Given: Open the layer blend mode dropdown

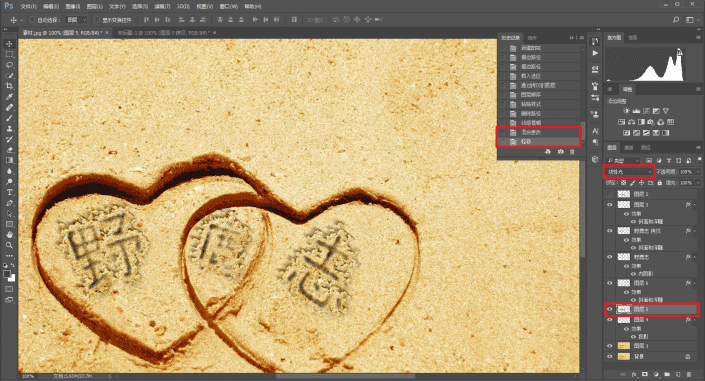Looking at the screenshot, I should (629, 172).
